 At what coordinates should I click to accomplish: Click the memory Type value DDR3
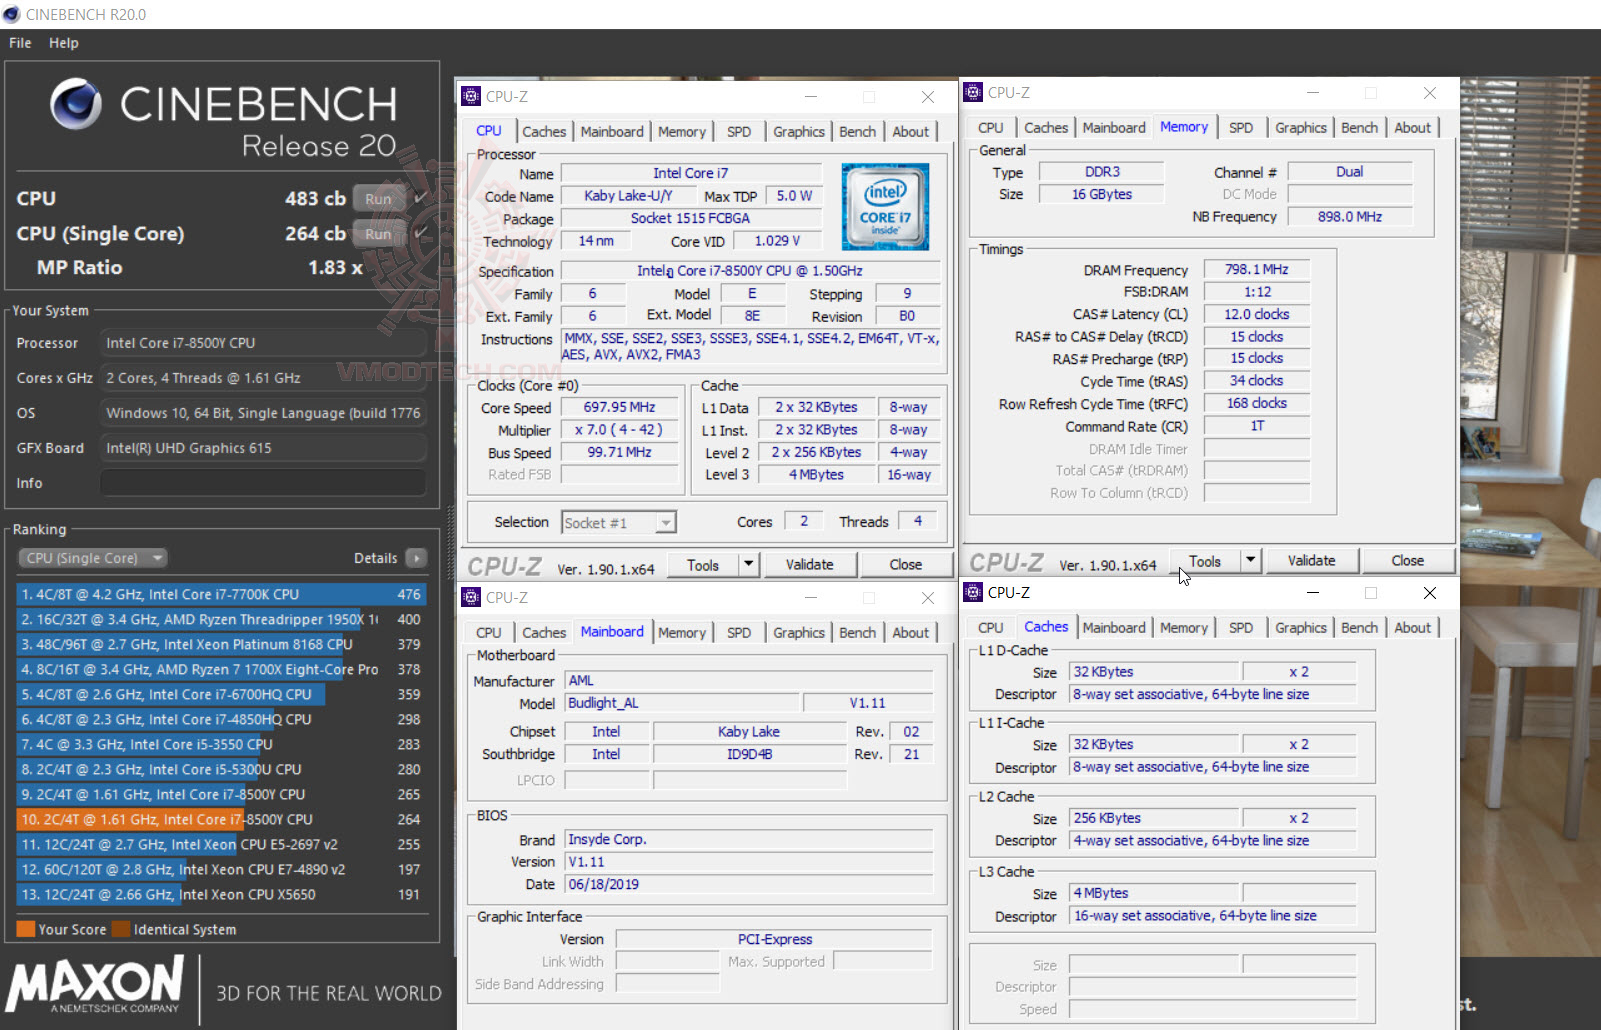(x=1103, y=172)
